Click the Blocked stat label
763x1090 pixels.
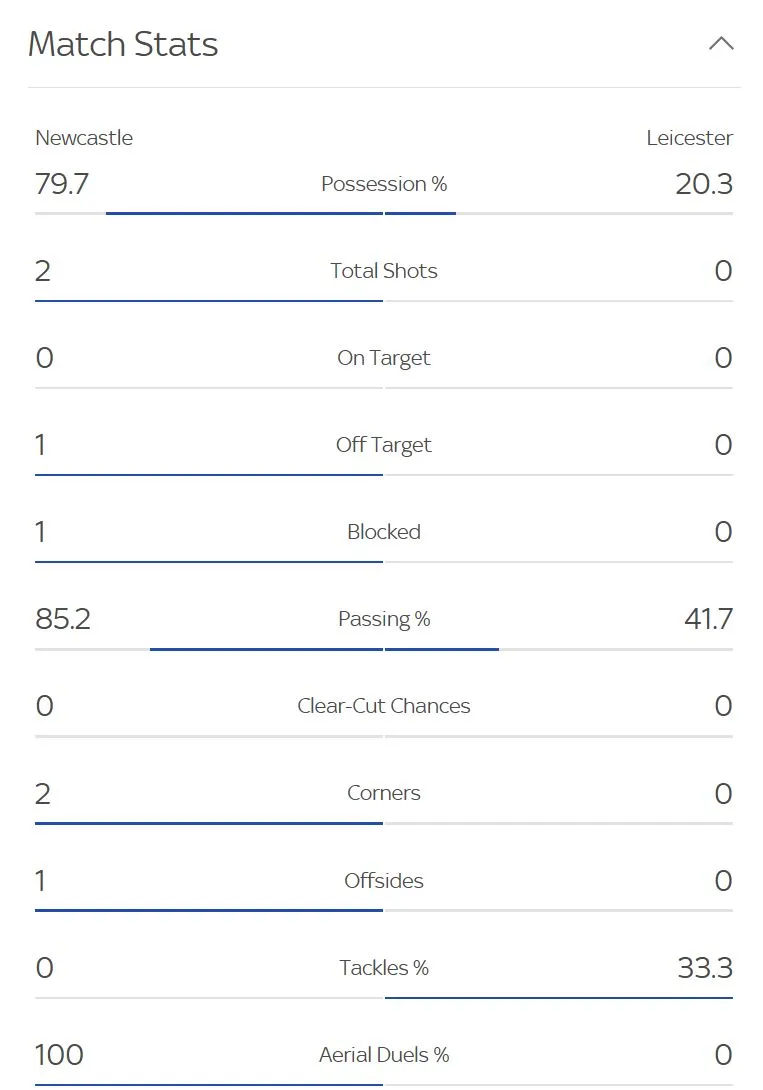384,532
